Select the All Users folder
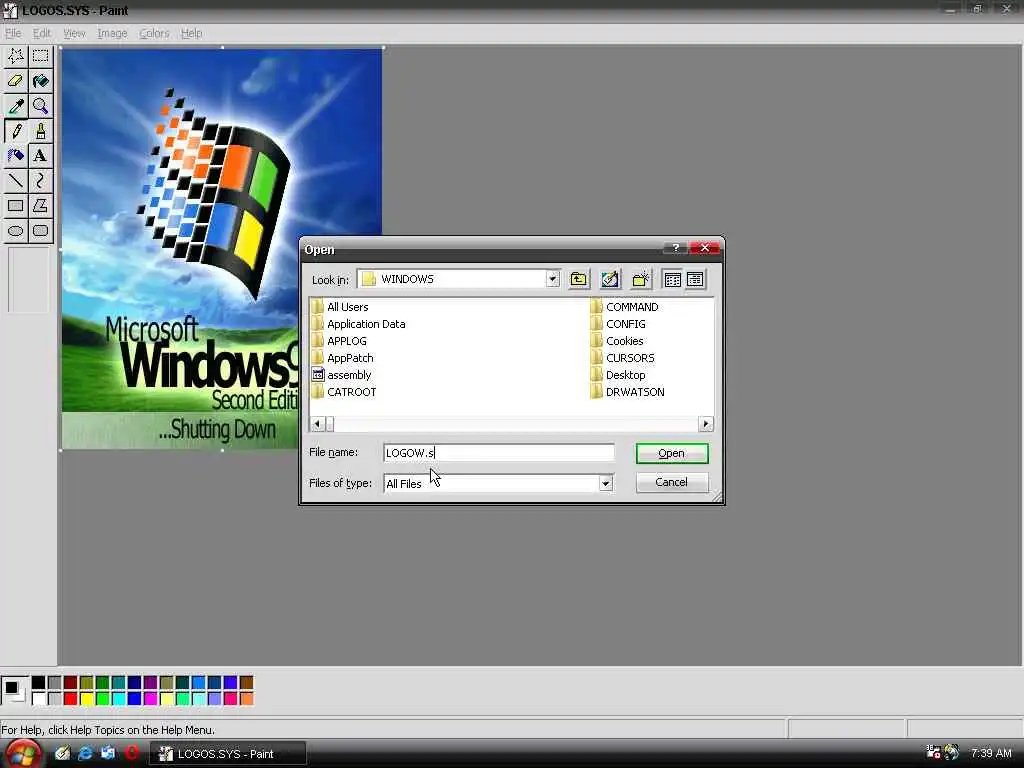1024x768 pixels. pyautogui.click(x=340, y=307)
